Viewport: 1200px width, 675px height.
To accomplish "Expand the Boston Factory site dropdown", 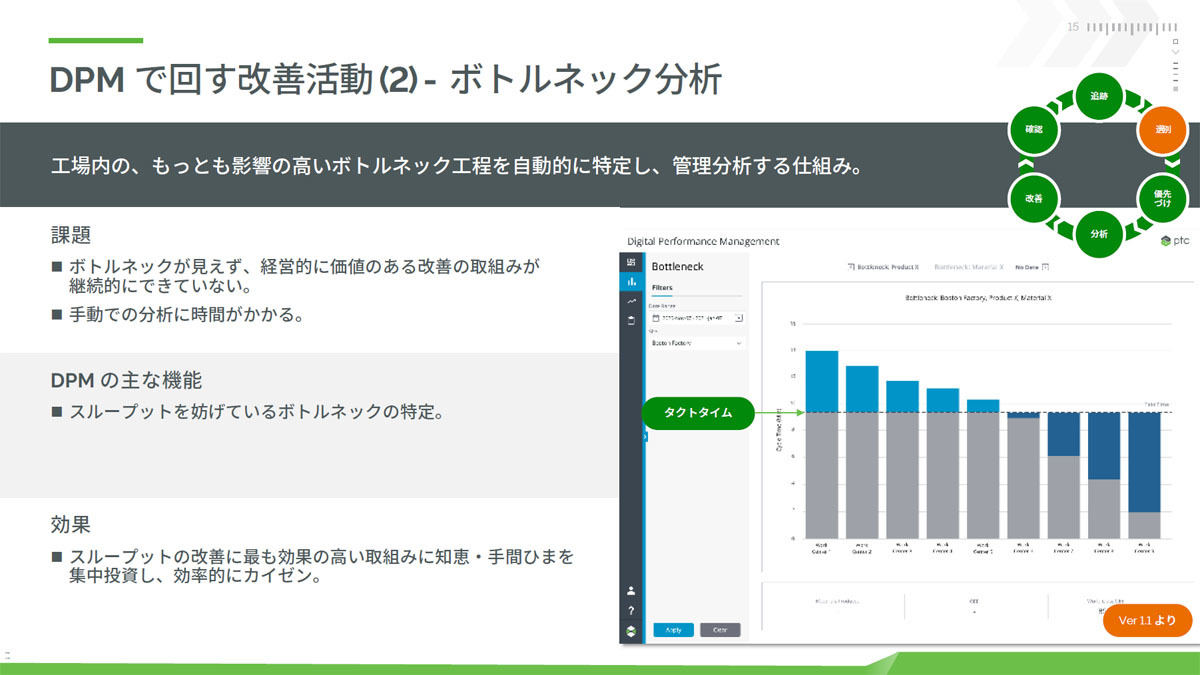I will (x=696, y=343).
